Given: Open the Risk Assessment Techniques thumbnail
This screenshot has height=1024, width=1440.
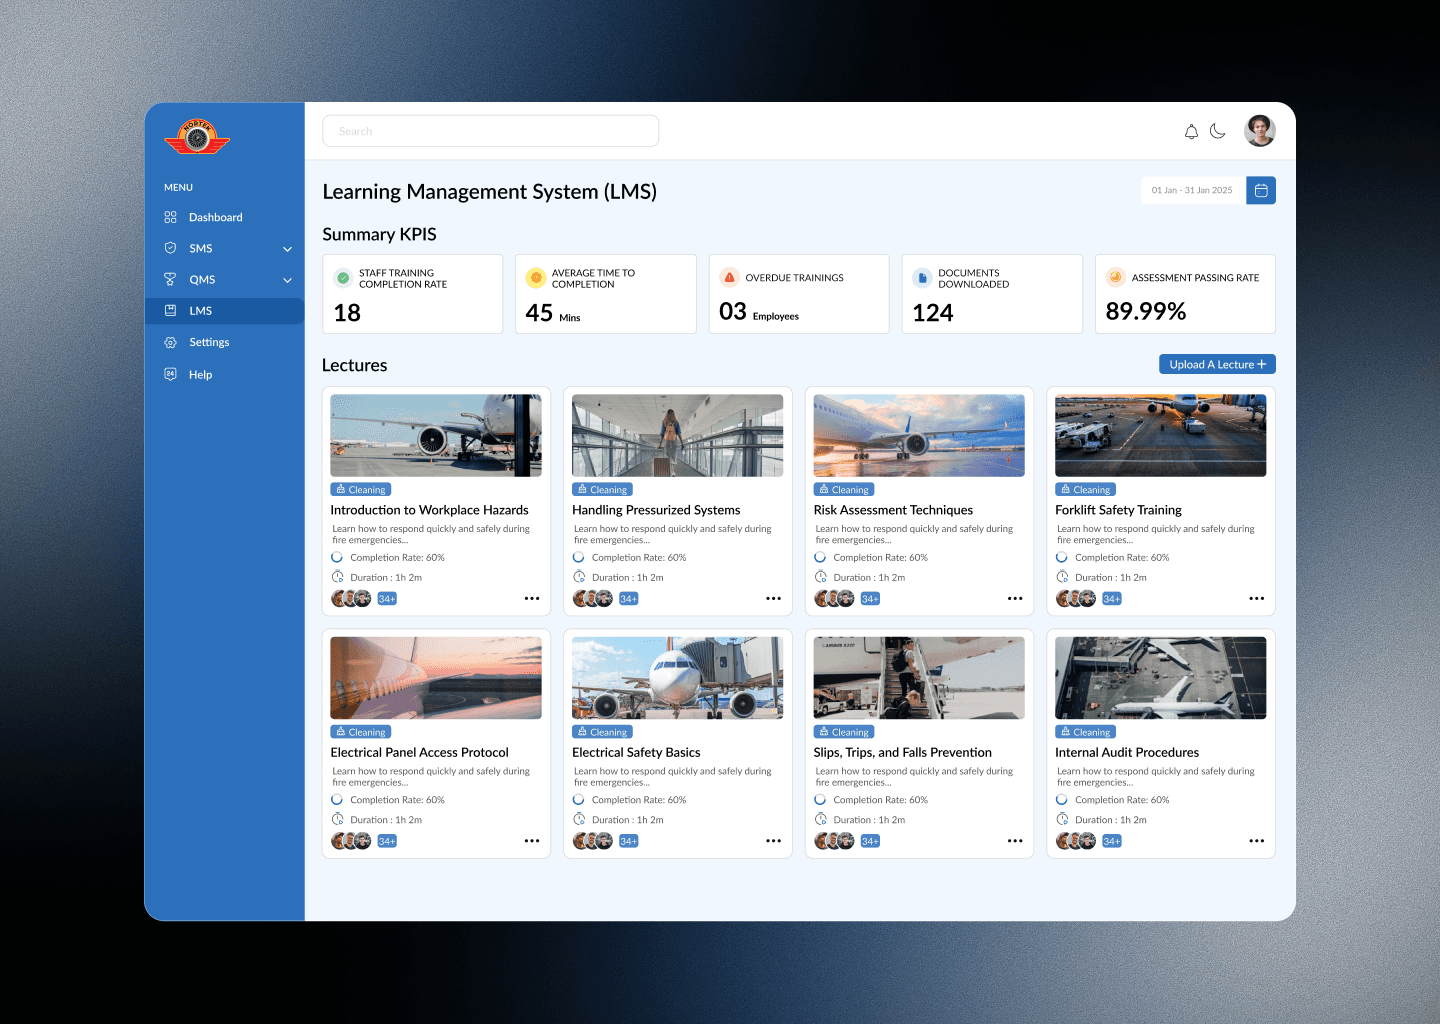Looking at the screenshot, I should [x=919, y=435].
